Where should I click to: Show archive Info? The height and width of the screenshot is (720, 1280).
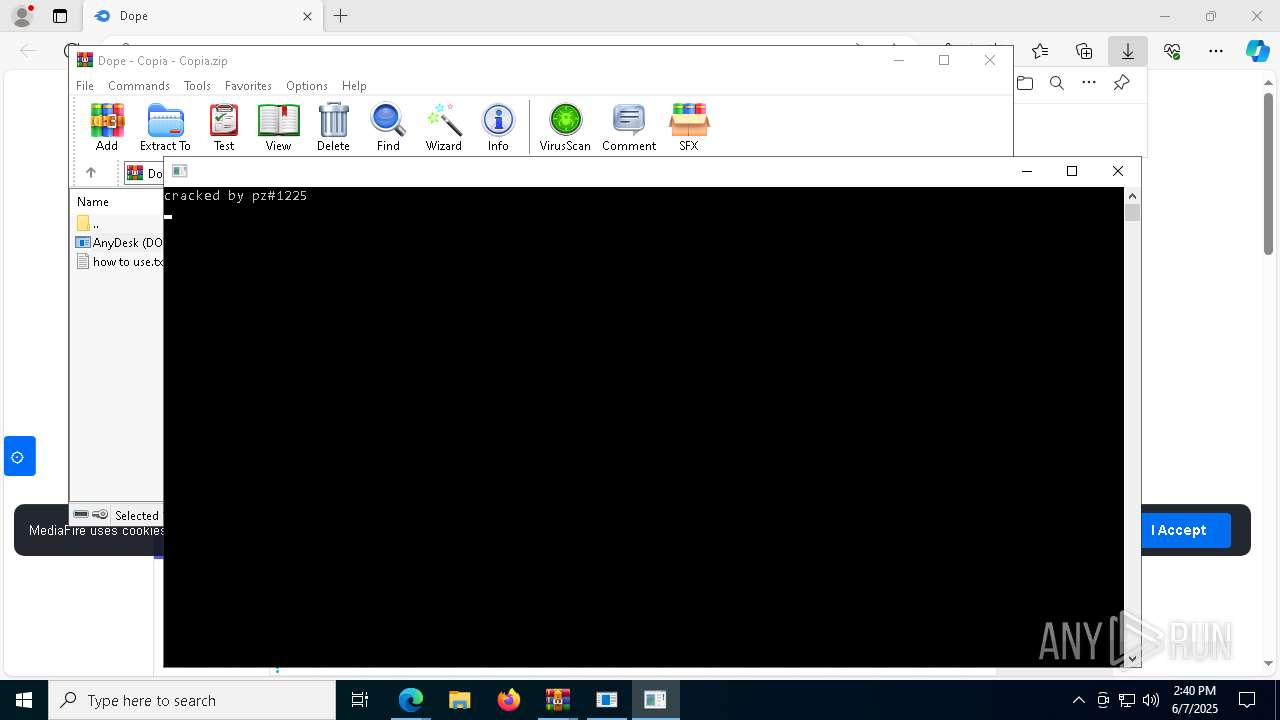tap(498, 127)
